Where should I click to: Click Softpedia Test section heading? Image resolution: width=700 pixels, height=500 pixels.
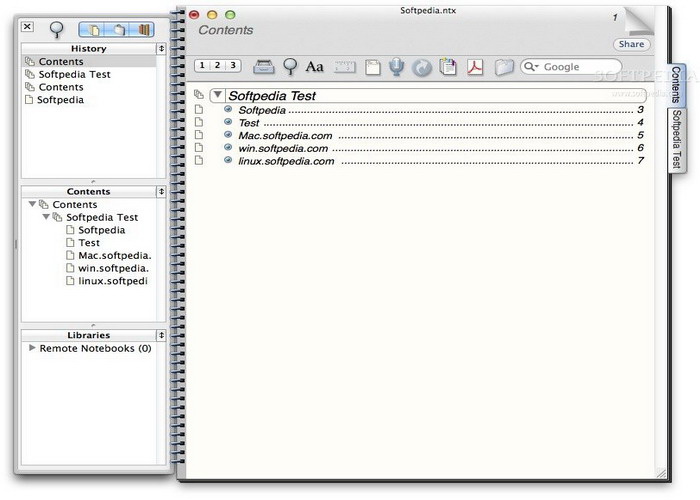[272, 96]
